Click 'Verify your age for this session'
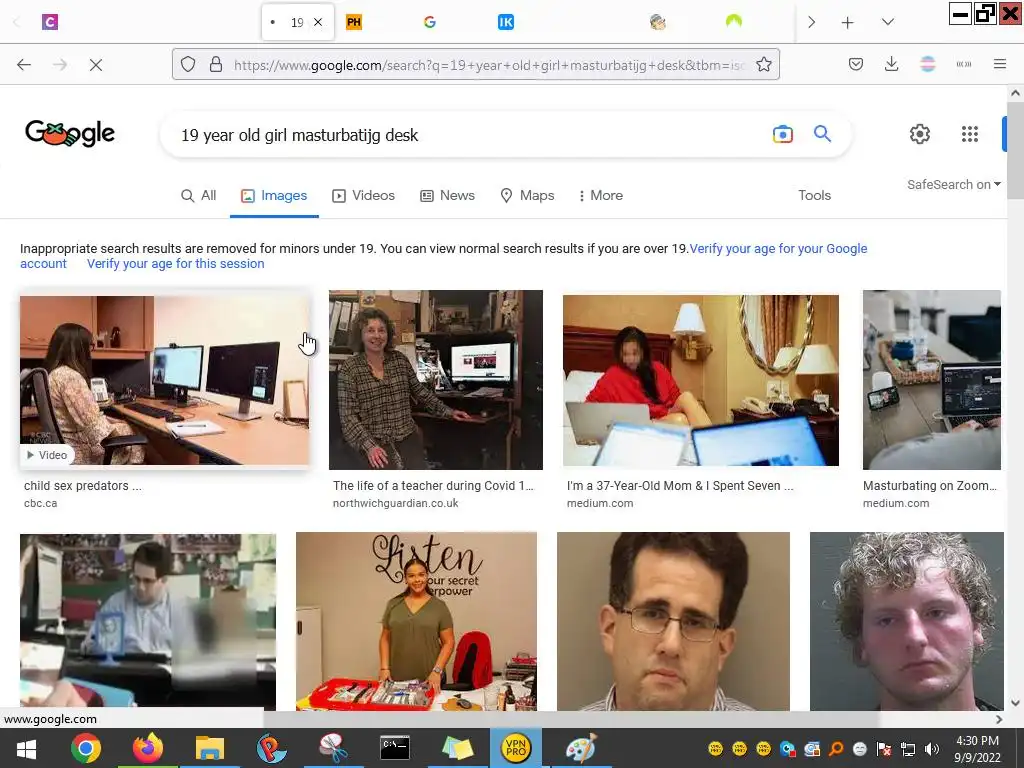The image size is (1024, 768). tap(176, 264)
